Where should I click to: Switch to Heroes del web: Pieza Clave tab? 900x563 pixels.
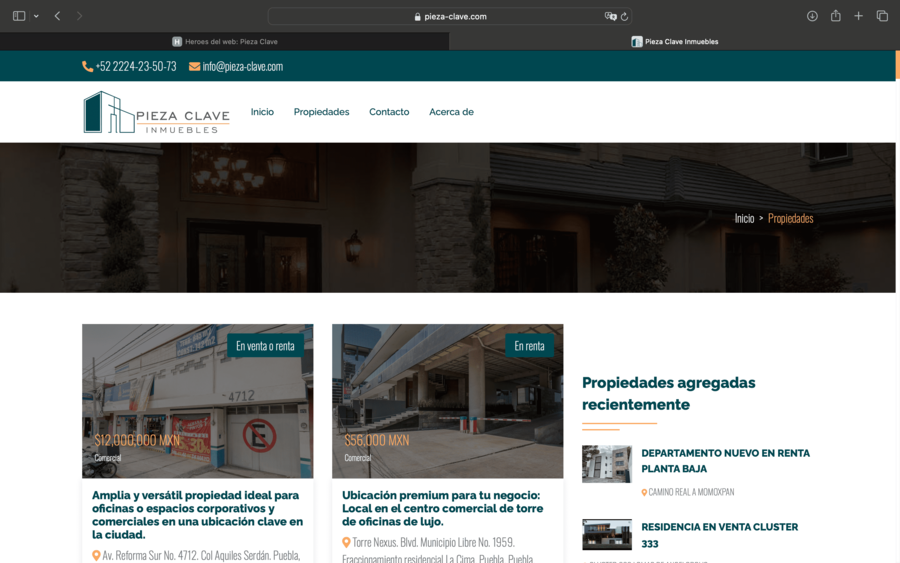point(224,41)
